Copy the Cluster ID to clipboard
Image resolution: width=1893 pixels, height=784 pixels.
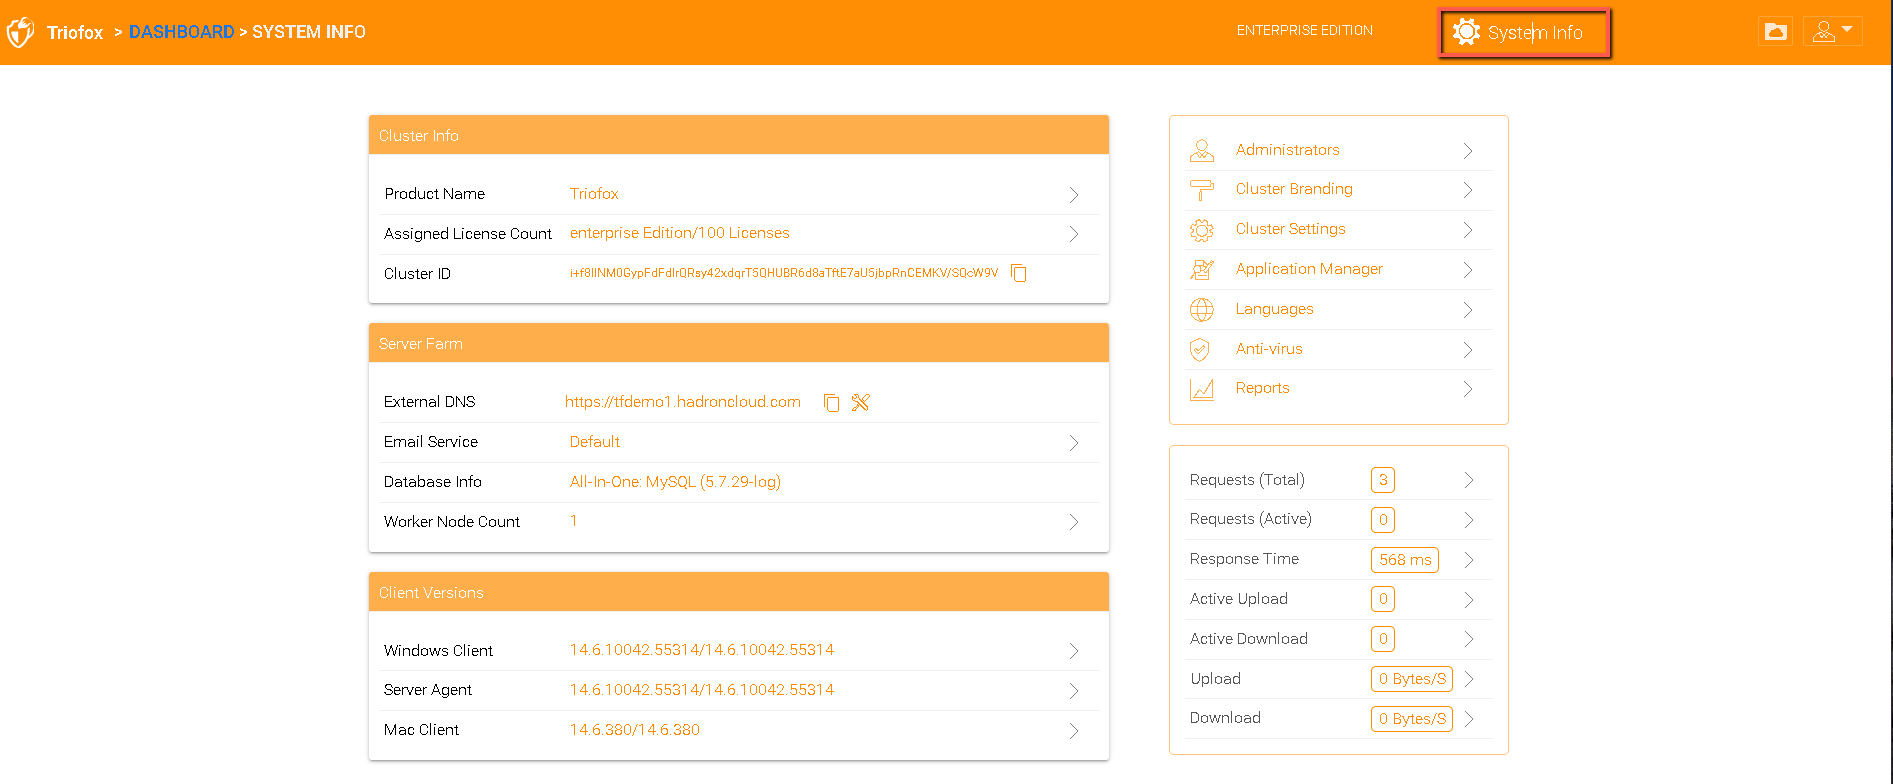[x=1019, y=273]
